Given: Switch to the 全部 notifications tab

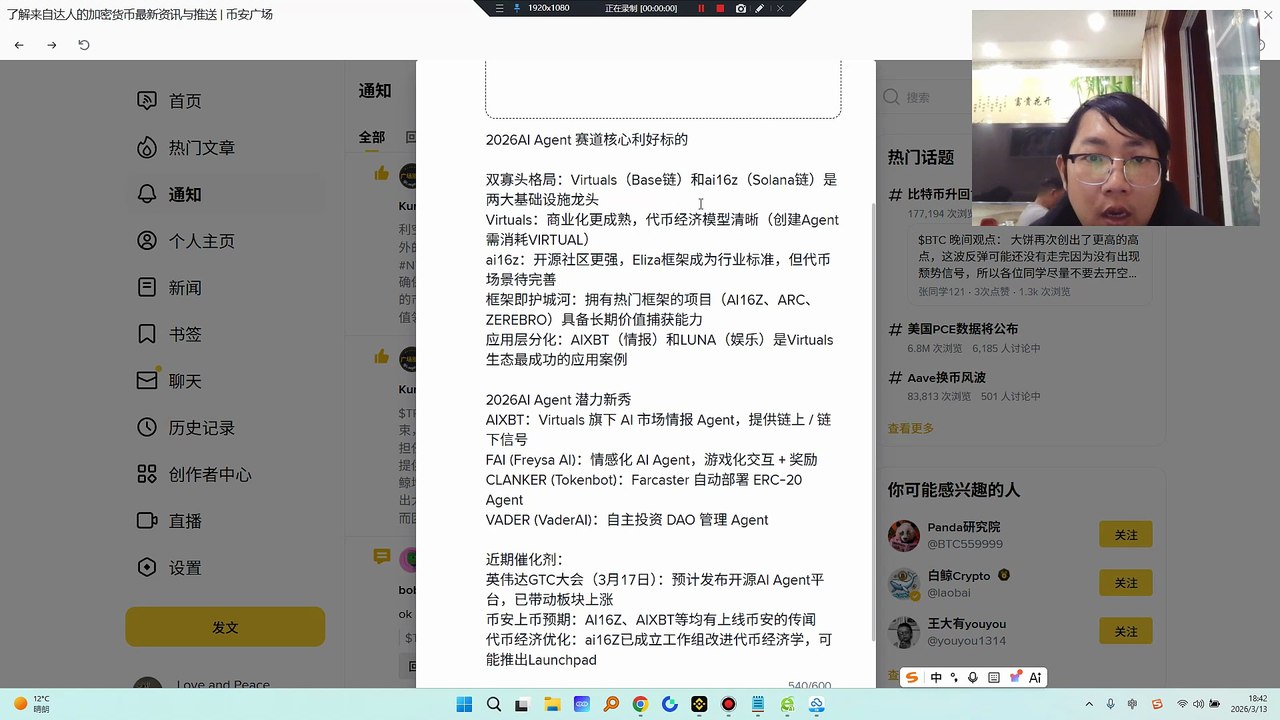Looking at the screenshot, I should point(372,137).
